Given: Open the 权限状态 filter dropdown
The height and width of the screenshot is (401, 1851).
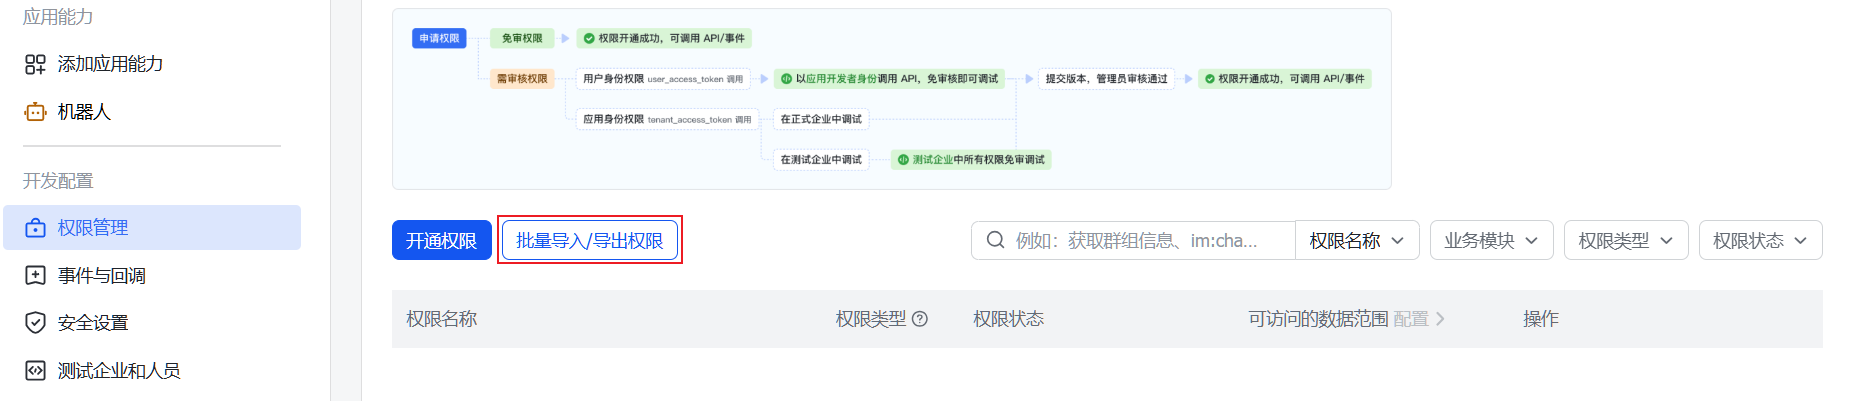Looking at the screenshot, I should point(1759,240).
